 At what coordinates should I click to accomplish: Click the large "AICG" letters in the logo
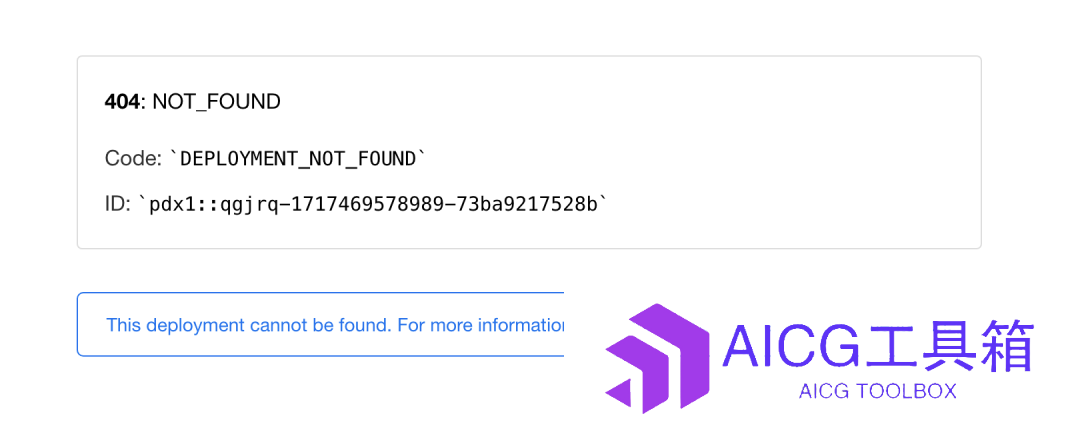tap(786, 347)
